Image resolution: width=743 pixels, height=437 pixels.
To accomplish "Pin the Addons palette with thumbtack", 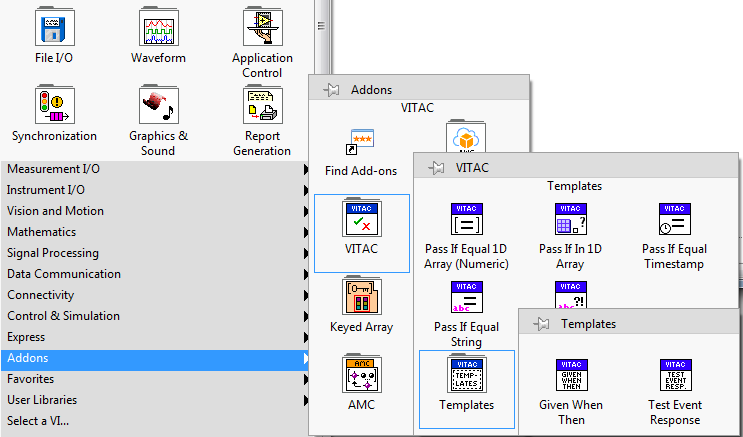I will pyautogui.click(x=331, y=90).
